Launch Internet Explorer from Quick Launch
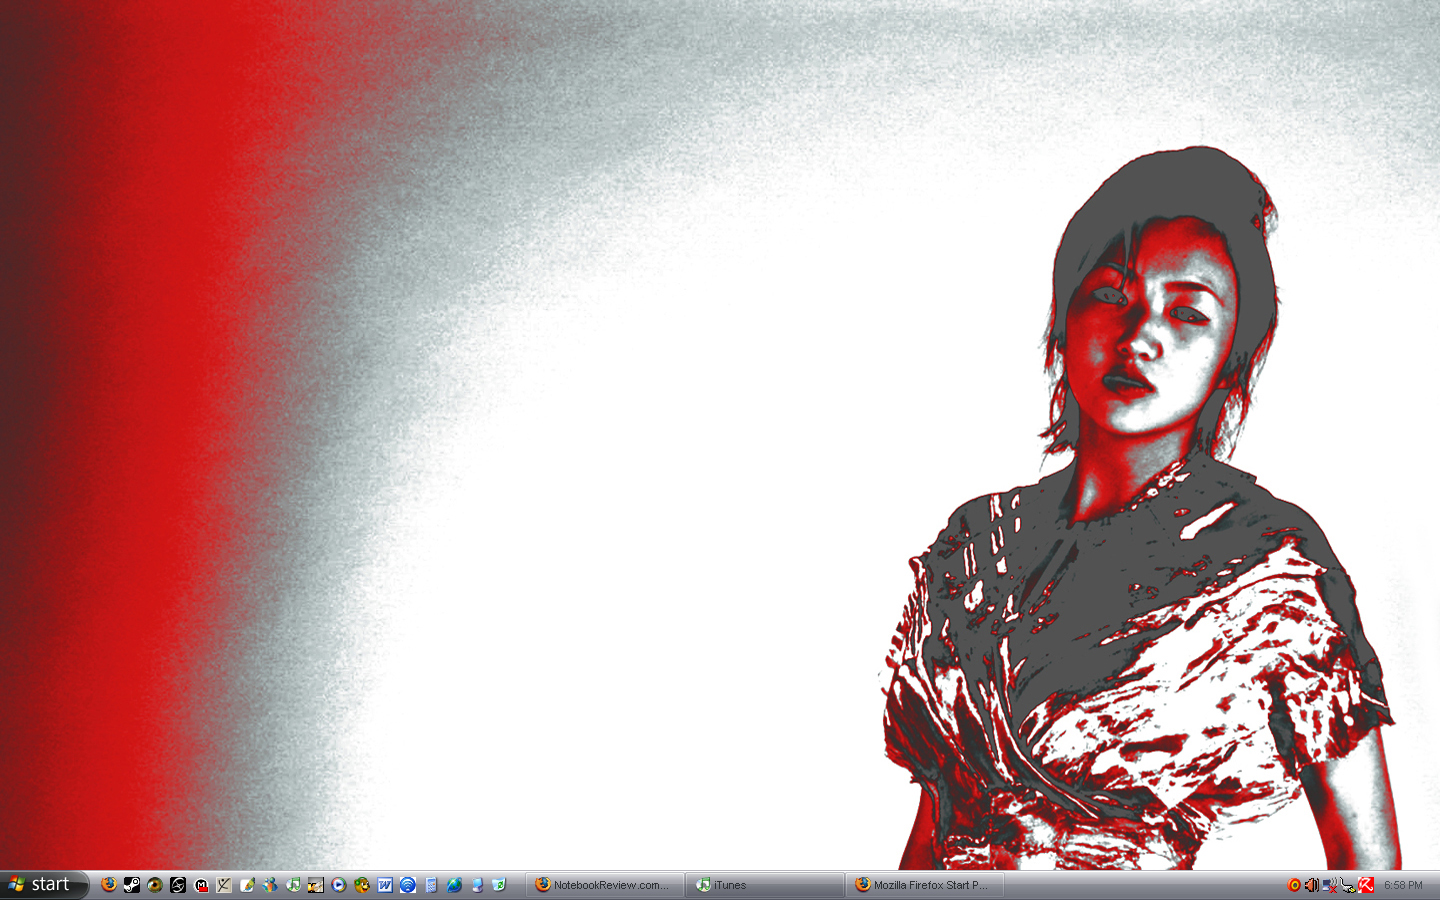The width and height of the screenshot is (1440, 900). pos(454,885)
